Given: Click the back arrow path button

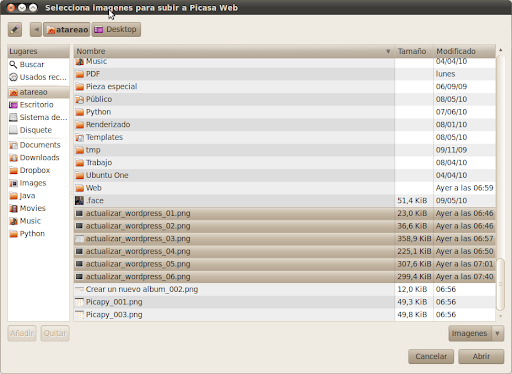Looking at the screenshot, I should (36, 30).
